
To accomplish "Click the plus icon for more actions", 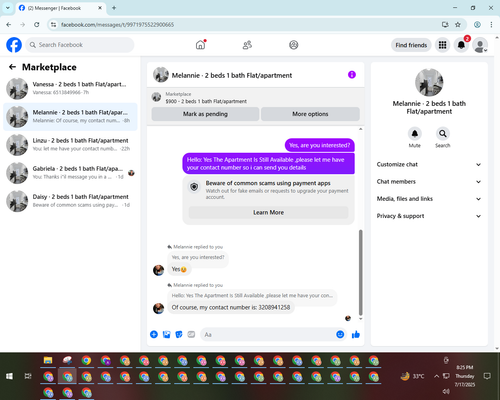I will tap(154, 334).
